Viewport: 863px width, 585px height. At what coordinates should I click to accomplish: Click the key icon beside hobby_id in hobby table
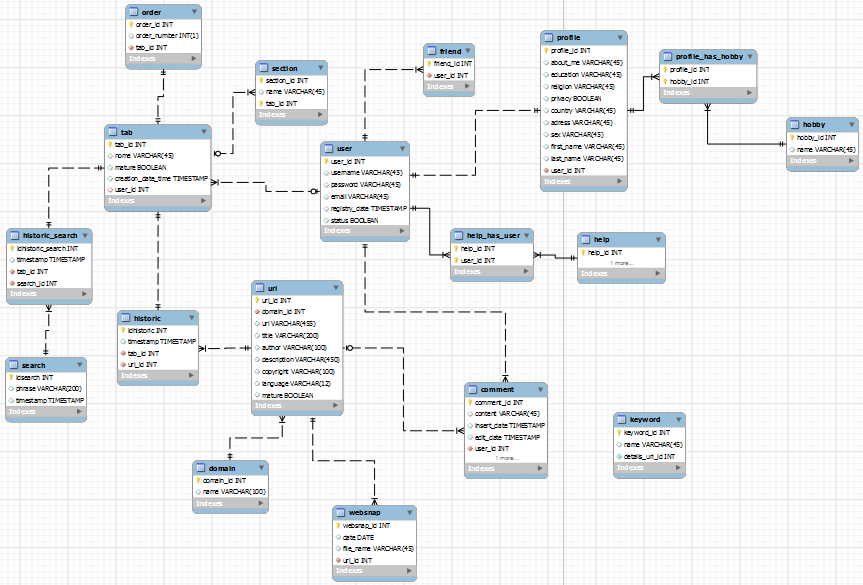click(x=792, y=138)
